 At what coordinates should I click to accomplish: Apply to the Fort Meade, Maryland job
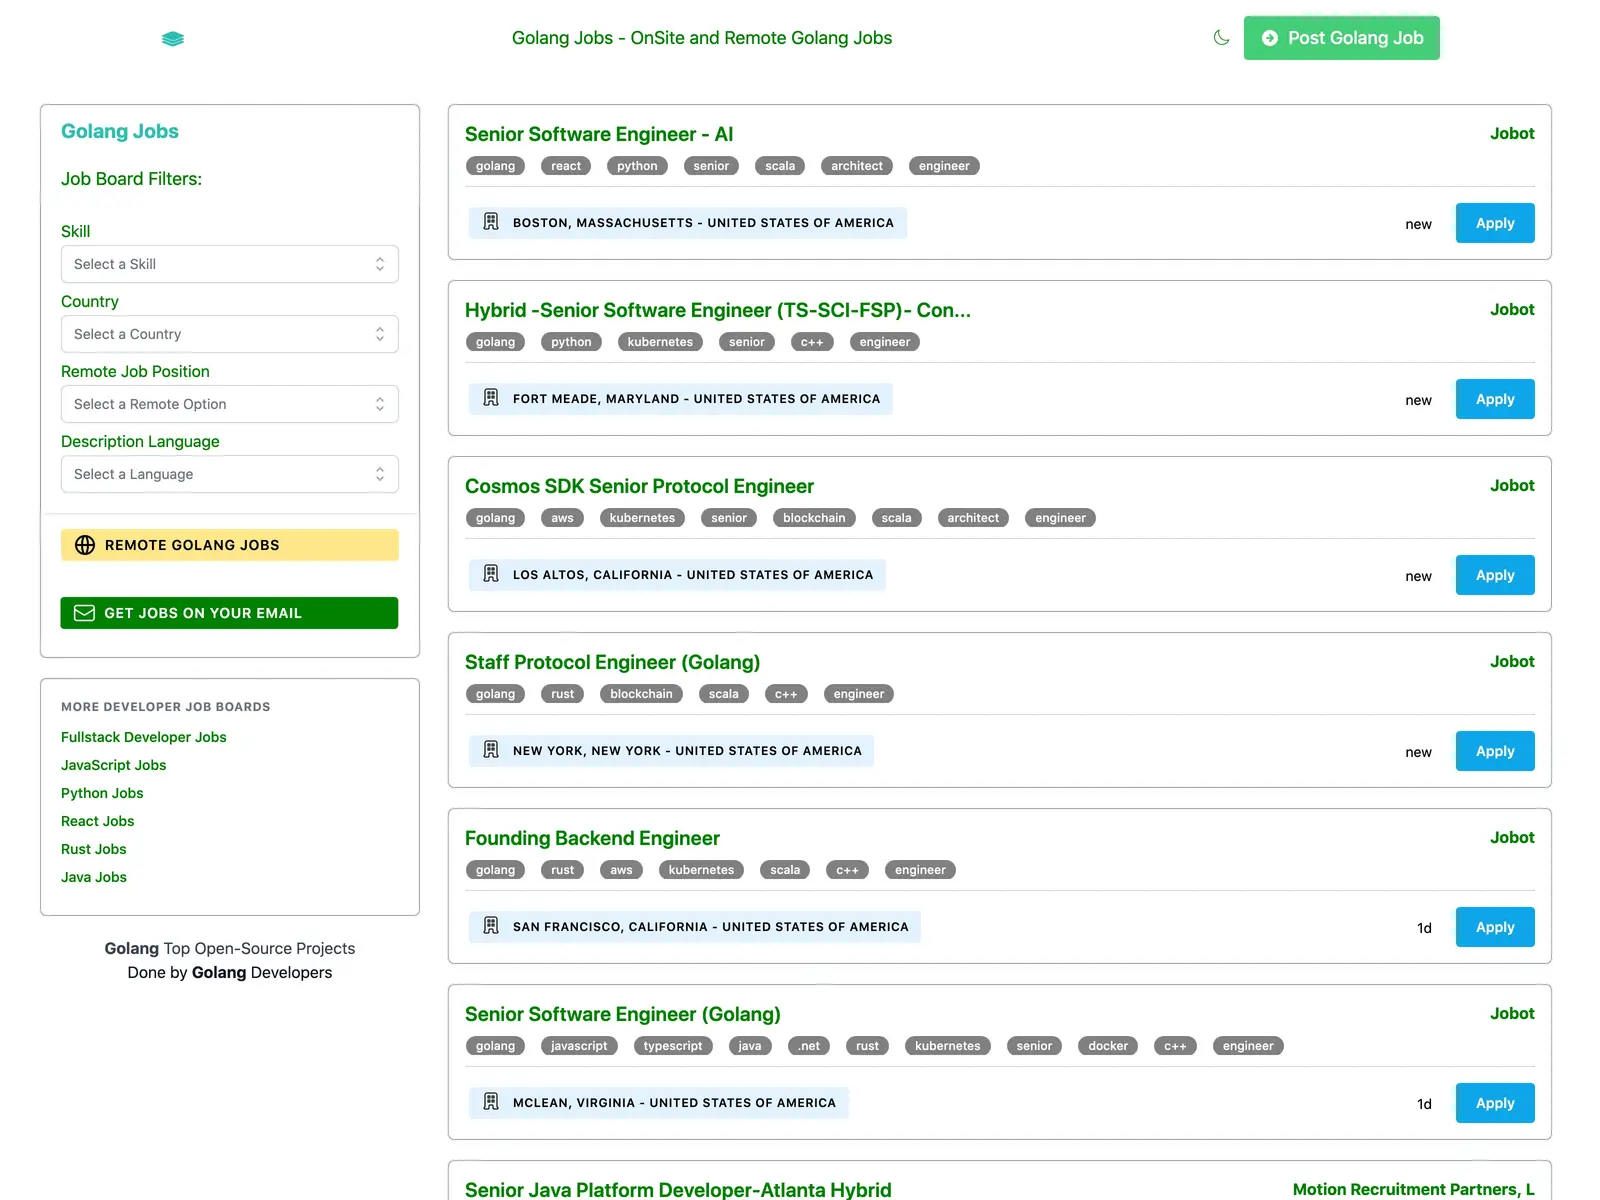pyautogui.click(x=1495, y=399)
